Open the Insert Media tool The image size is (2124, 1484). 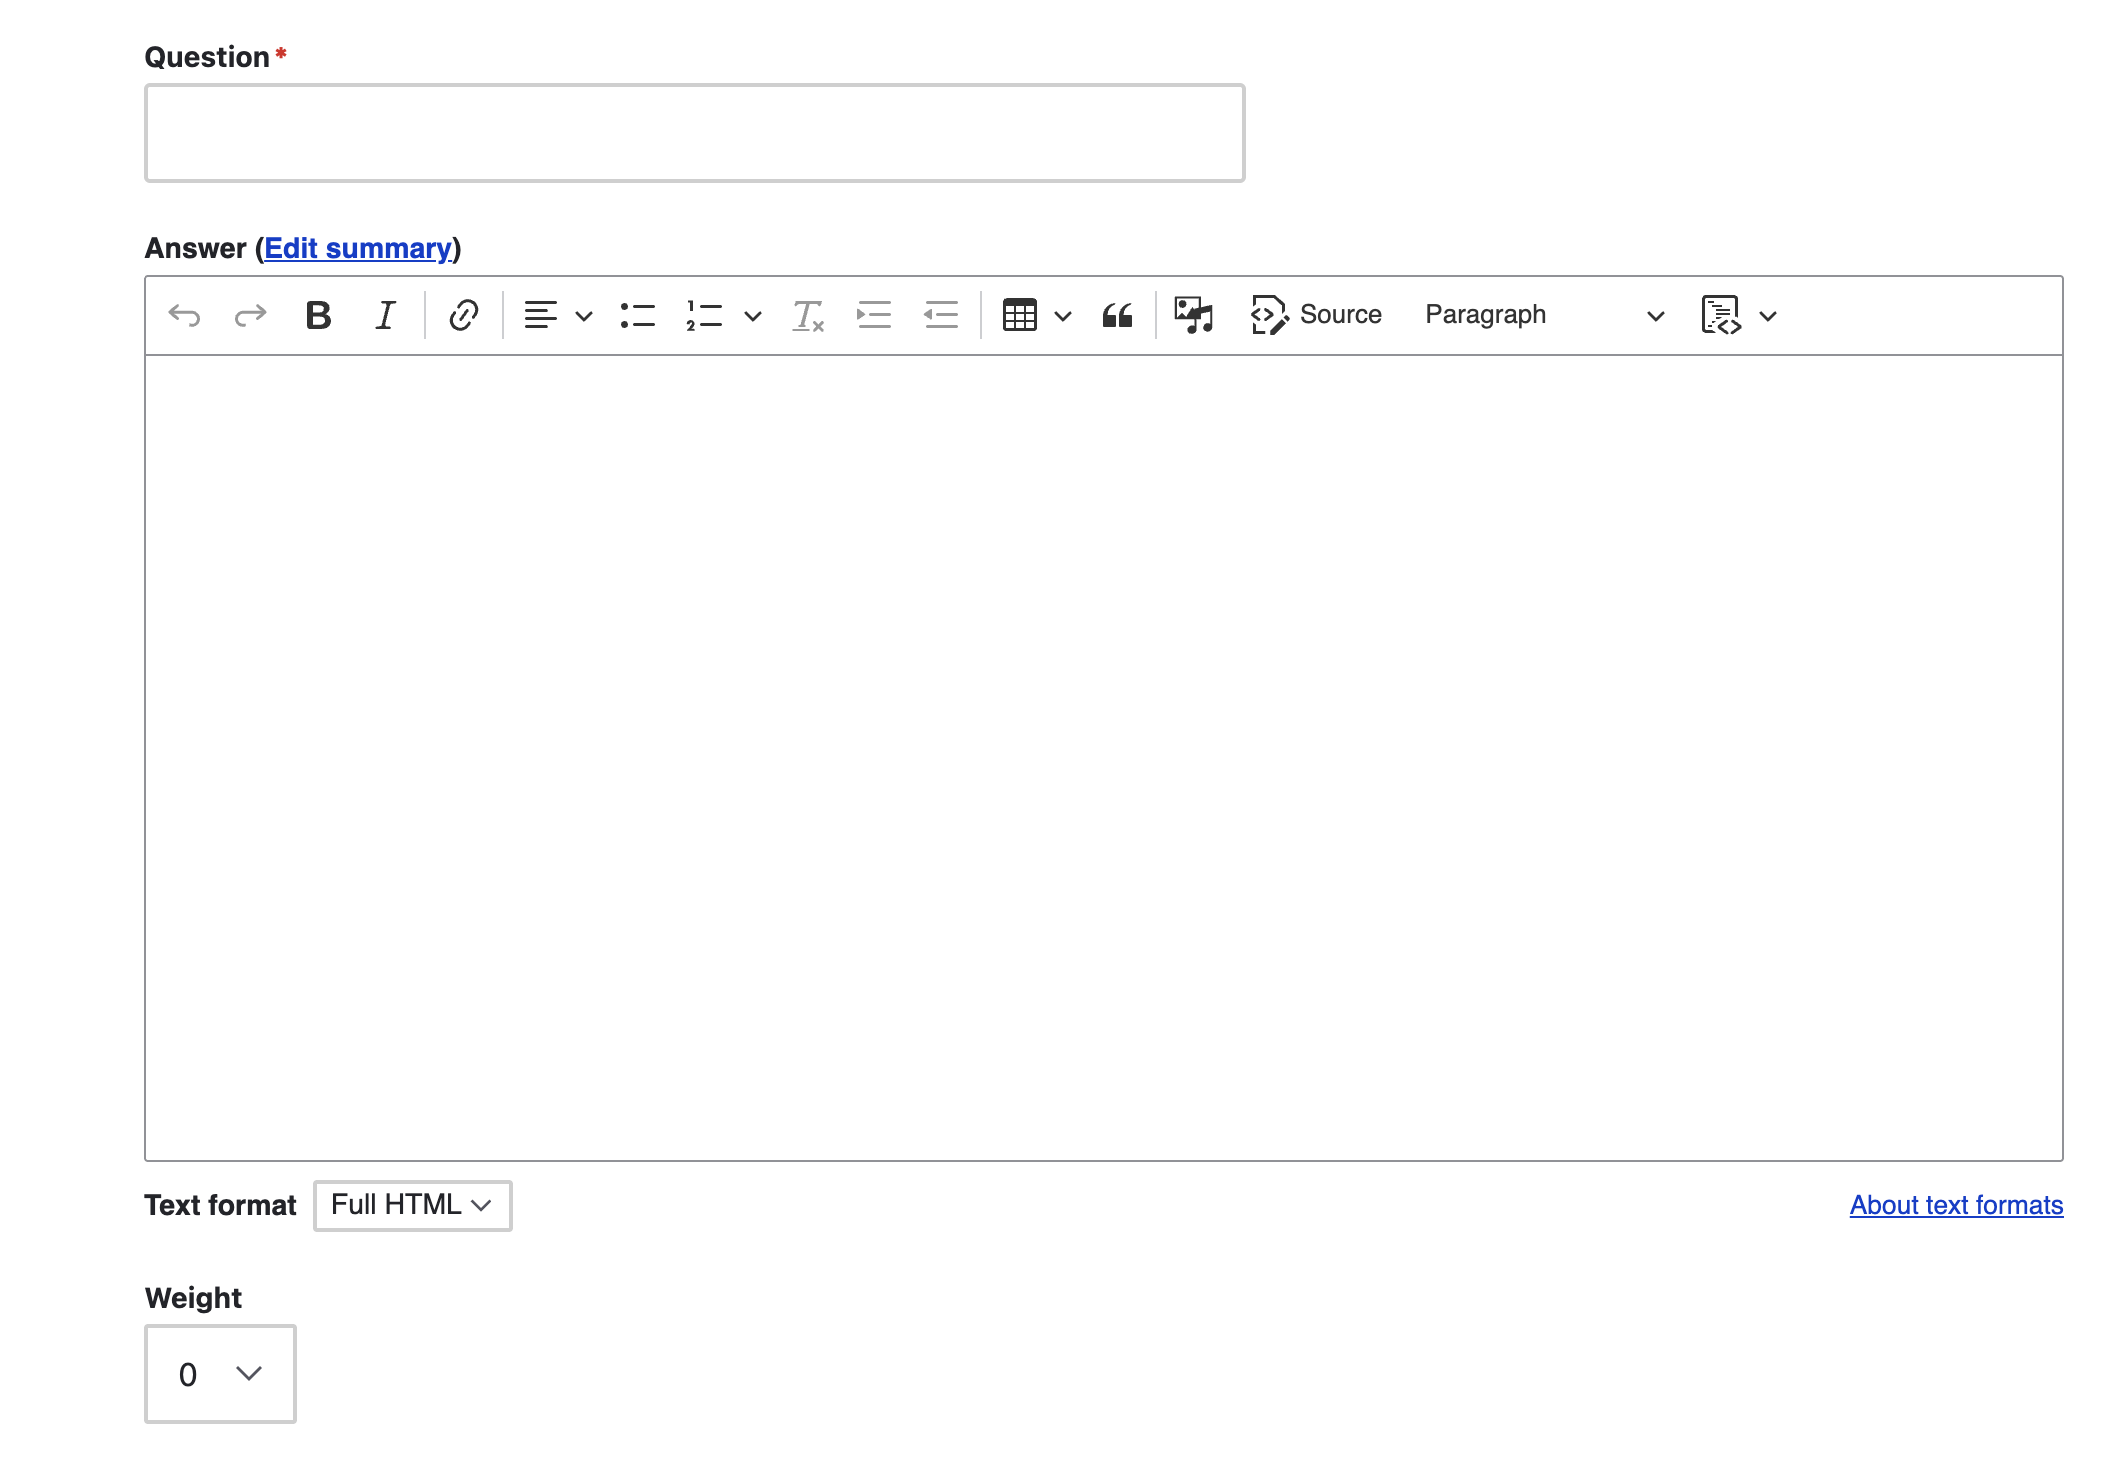pos(1193,315)
